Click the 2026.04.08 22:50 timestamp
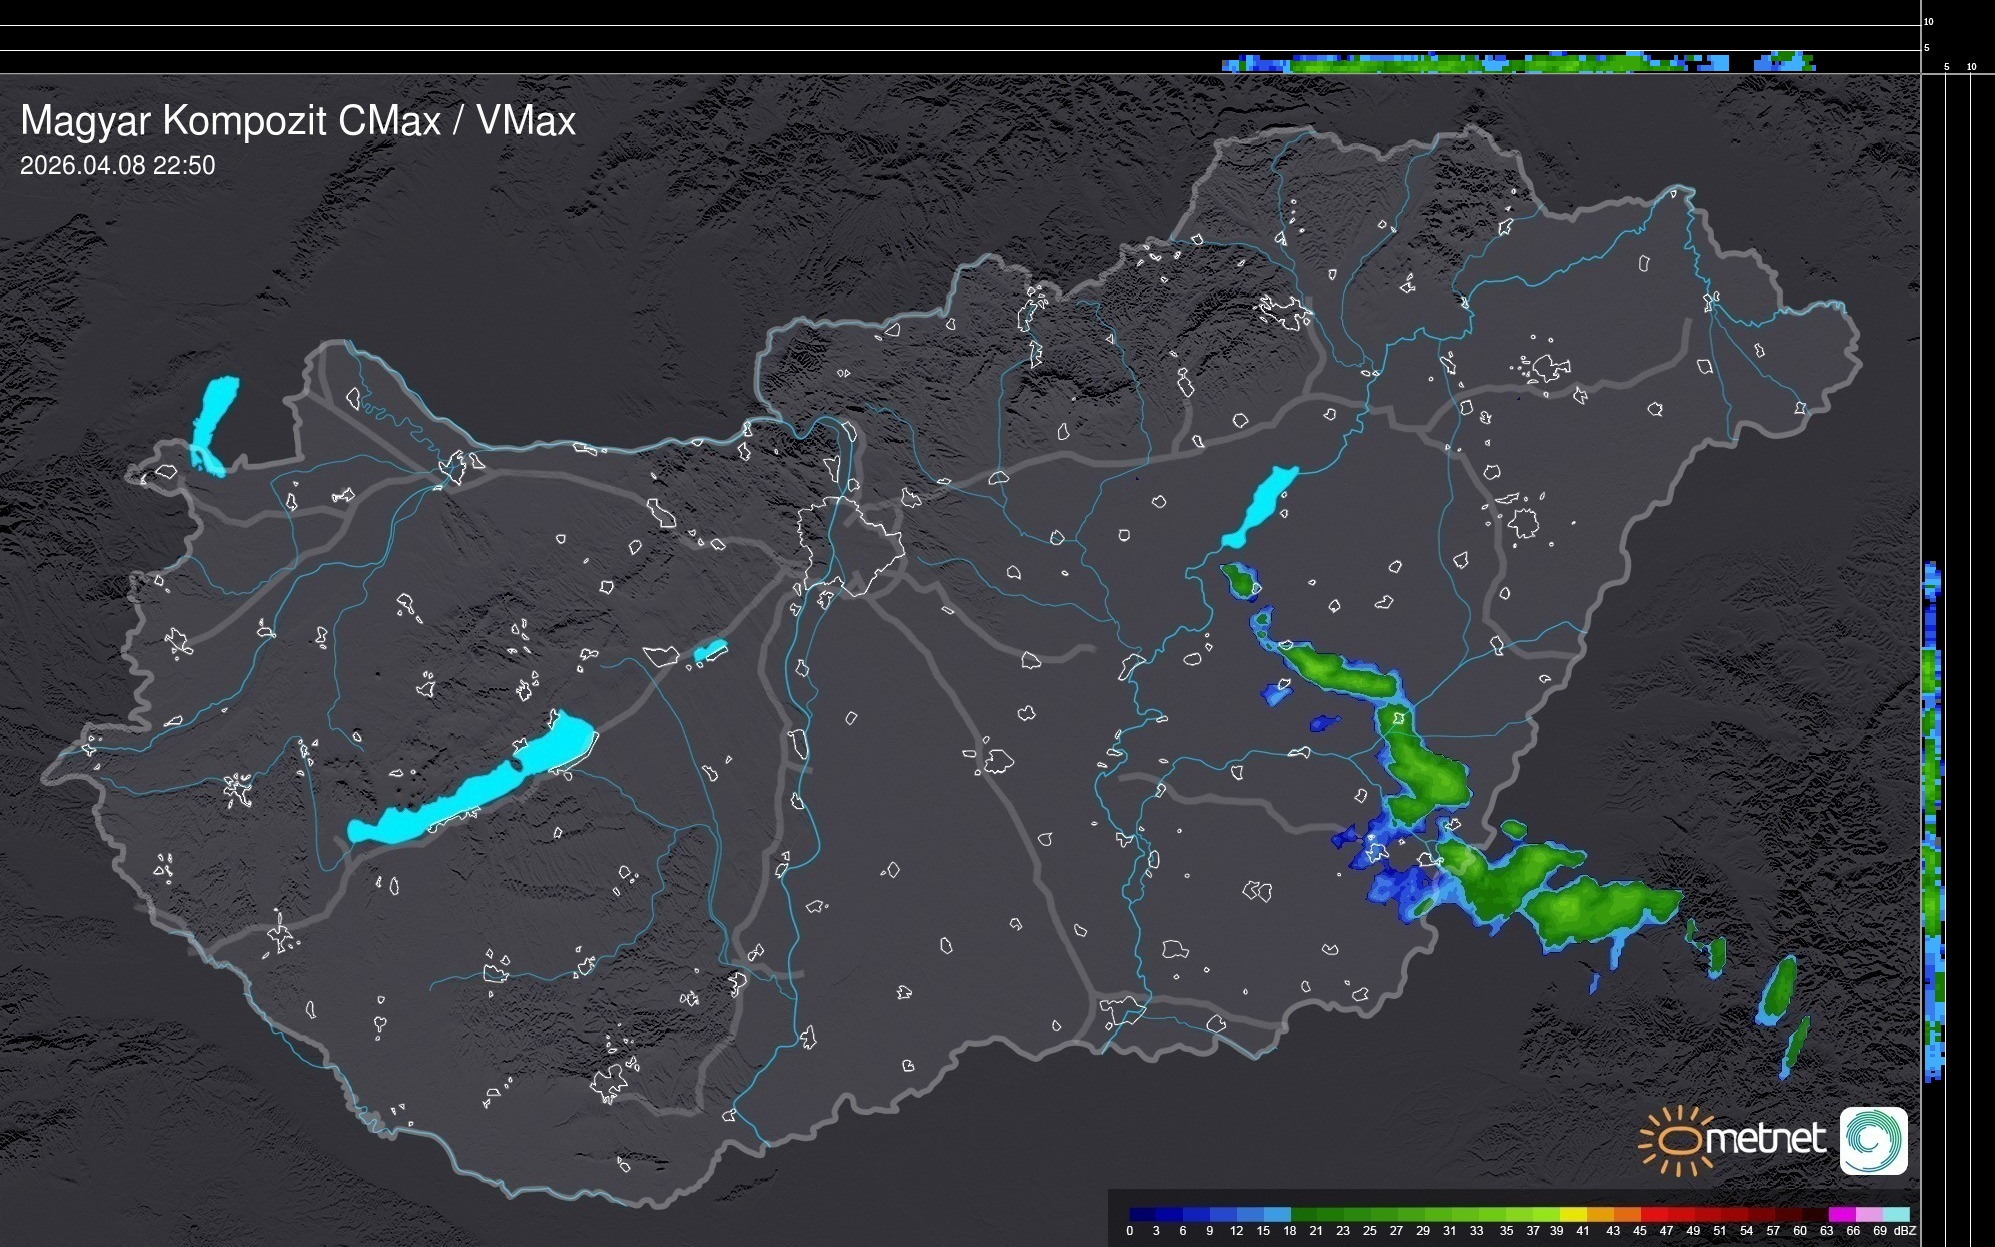 (118, 165)
